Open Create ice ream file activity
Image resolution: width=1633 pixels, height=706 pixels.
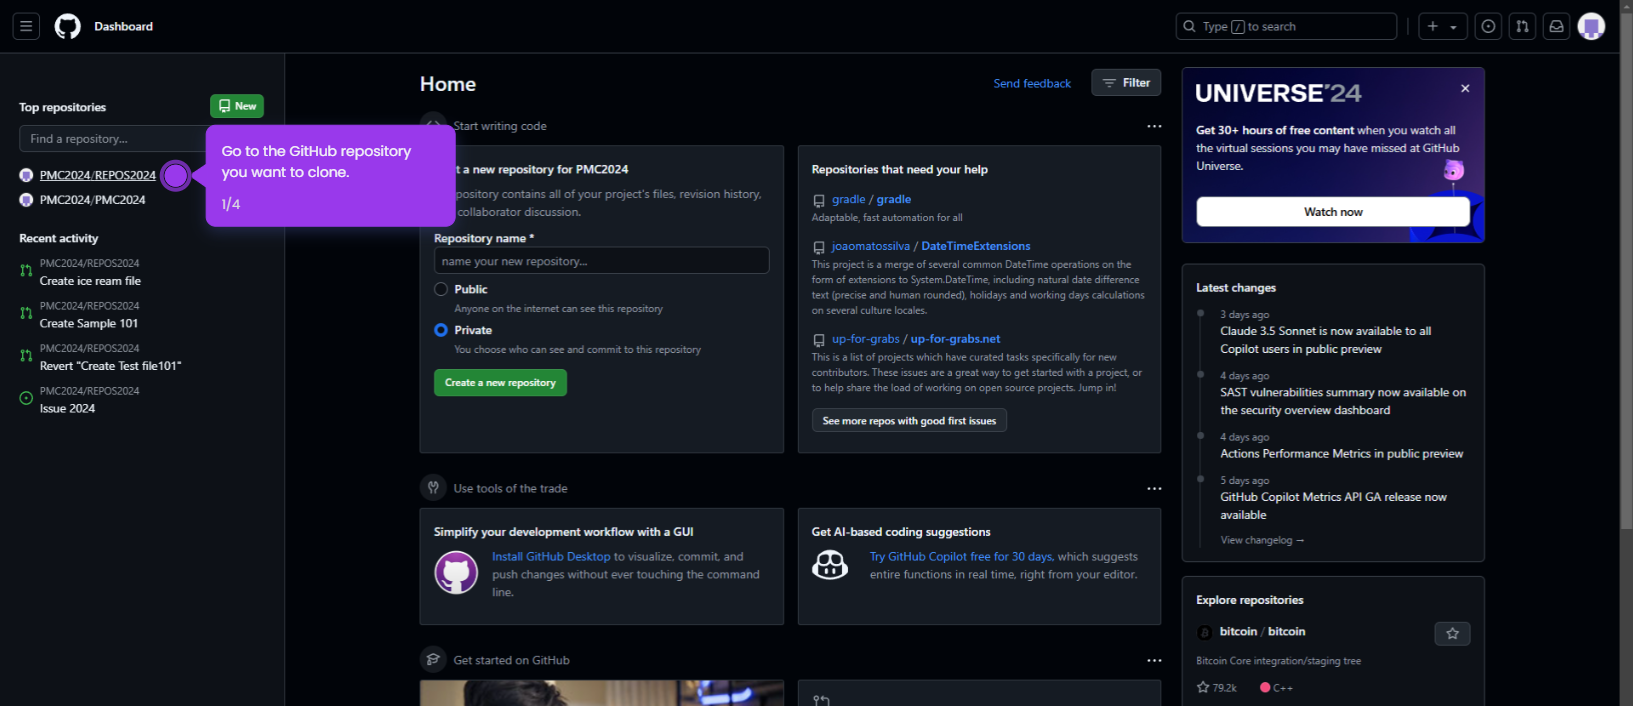pyautogui.click(x=90, y=281)
